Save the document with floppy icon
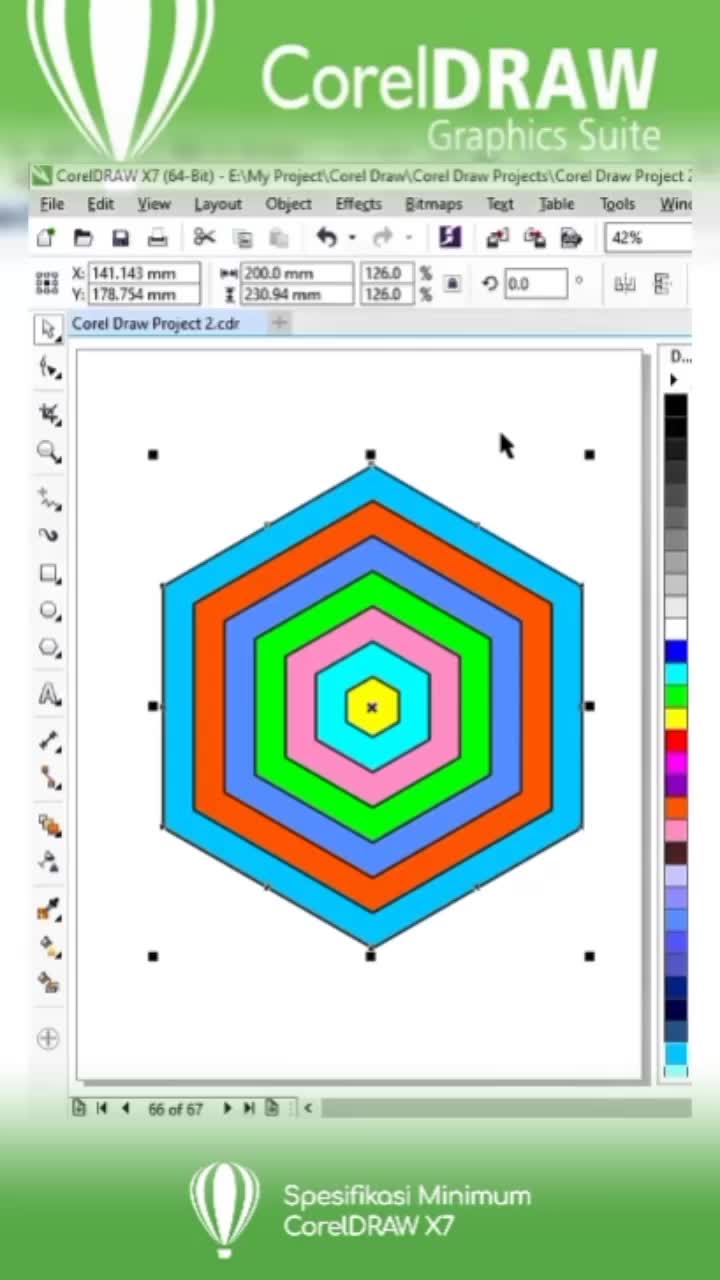This screenshot has width=720, height=1280. [x=120, y=238]
